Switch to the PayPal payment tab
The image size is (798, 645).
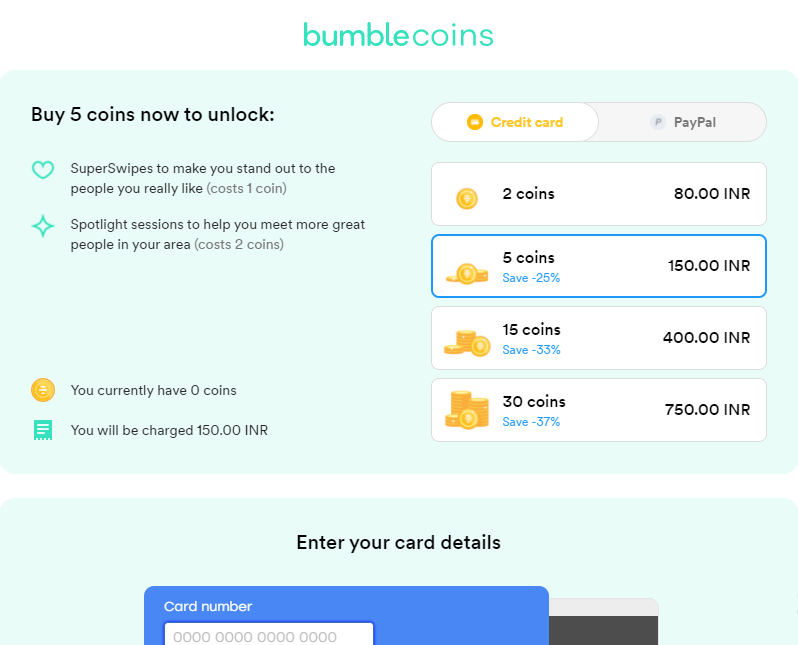[x=683, y=122]
